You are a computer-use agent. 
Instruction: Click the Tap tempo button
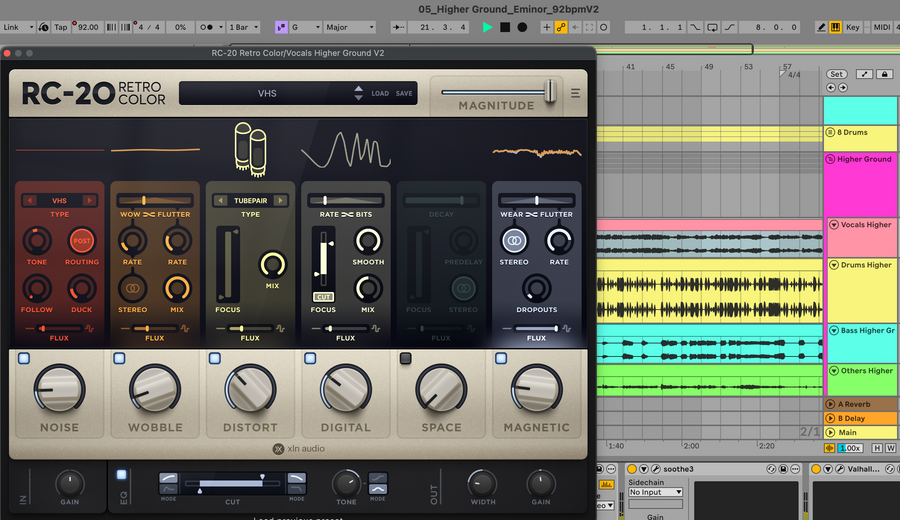pyautogui.click(x=60, y=27)
